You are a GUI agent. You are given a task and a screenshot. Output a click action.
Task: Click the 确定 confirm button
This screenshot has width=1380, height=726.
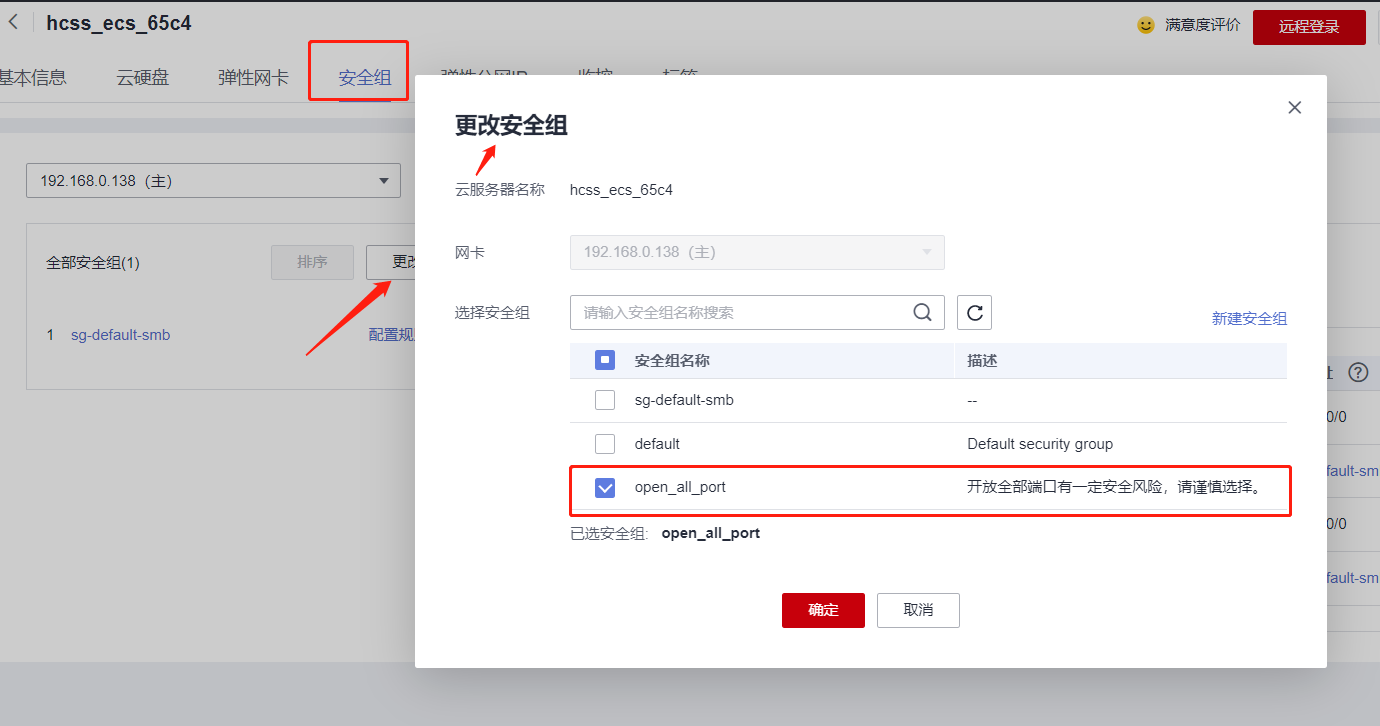point(823,610)
